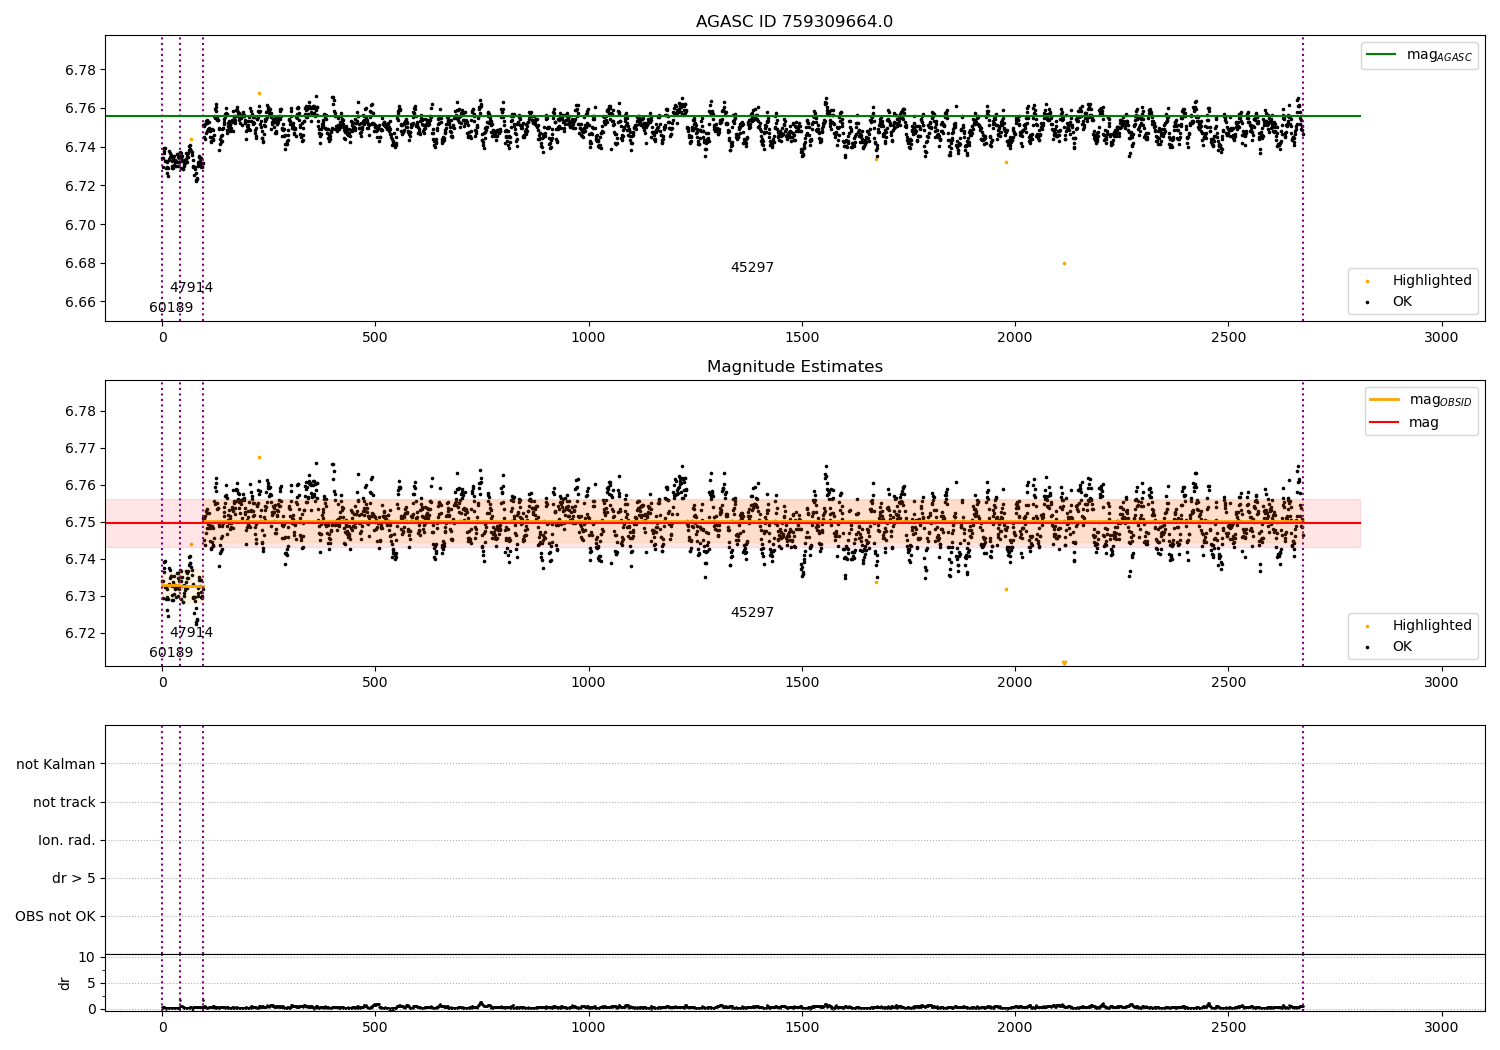Image resolution: width=1500 pixels, height=1050 pixels.
Task: Click the 5 tick on the dr axis
Action: 91,983
